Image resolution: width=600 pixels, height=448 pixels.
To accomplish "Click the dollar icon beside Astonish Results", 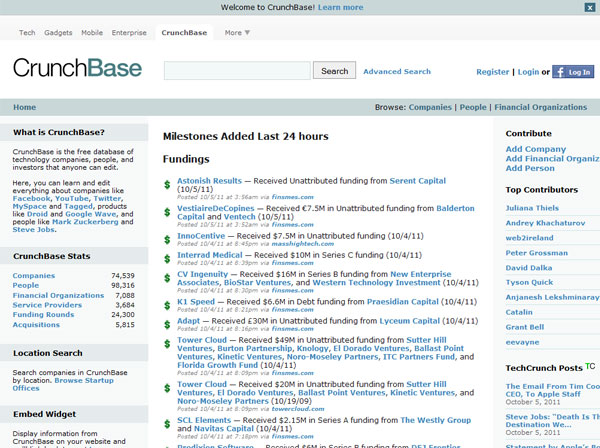I will pyautogui.click(x=167, y=185).
